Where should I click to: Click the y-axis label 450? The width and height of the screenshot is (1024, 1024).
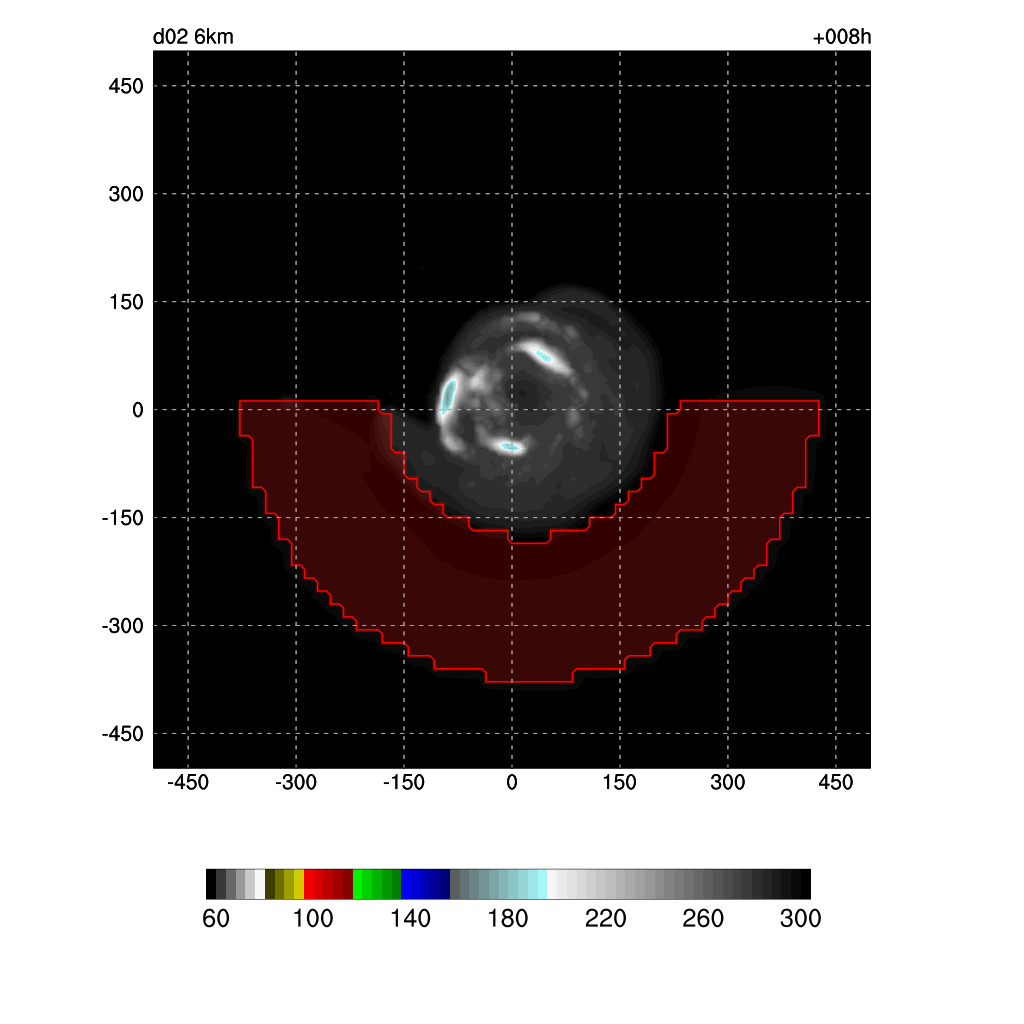click(125, 86)
